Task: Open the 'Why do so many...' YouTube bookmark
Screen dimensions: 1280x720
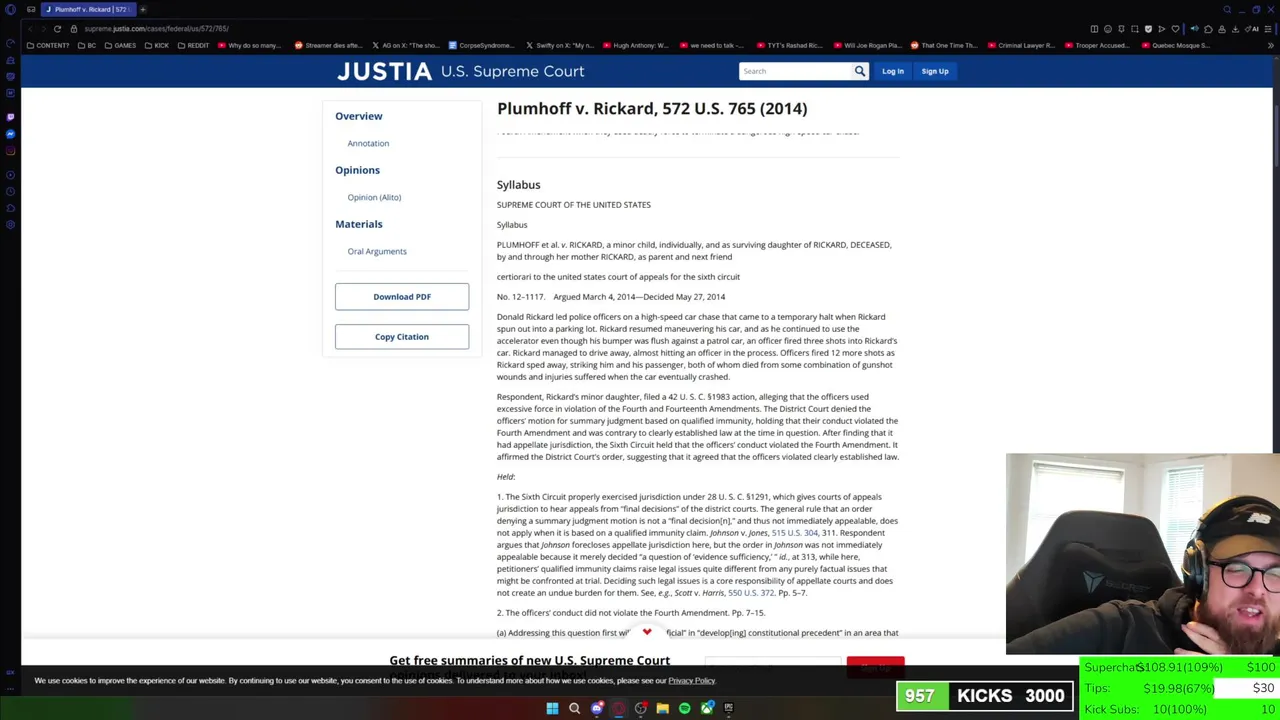Action: click(x=249, y=45)
